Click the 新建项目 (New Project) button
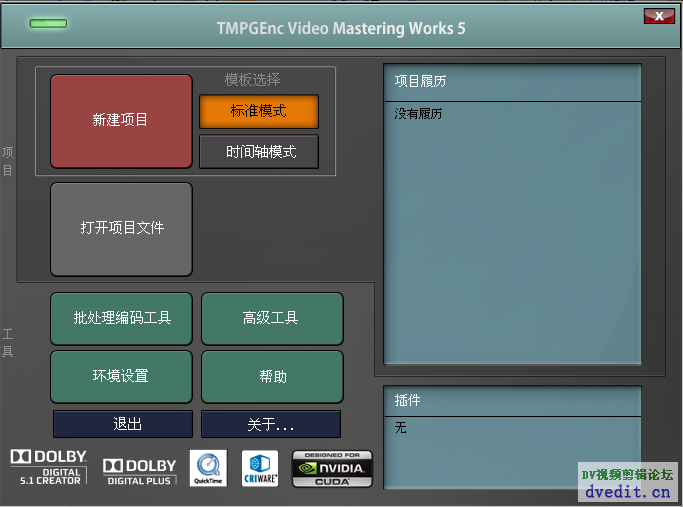683x507 pixels. coord(121,121)
